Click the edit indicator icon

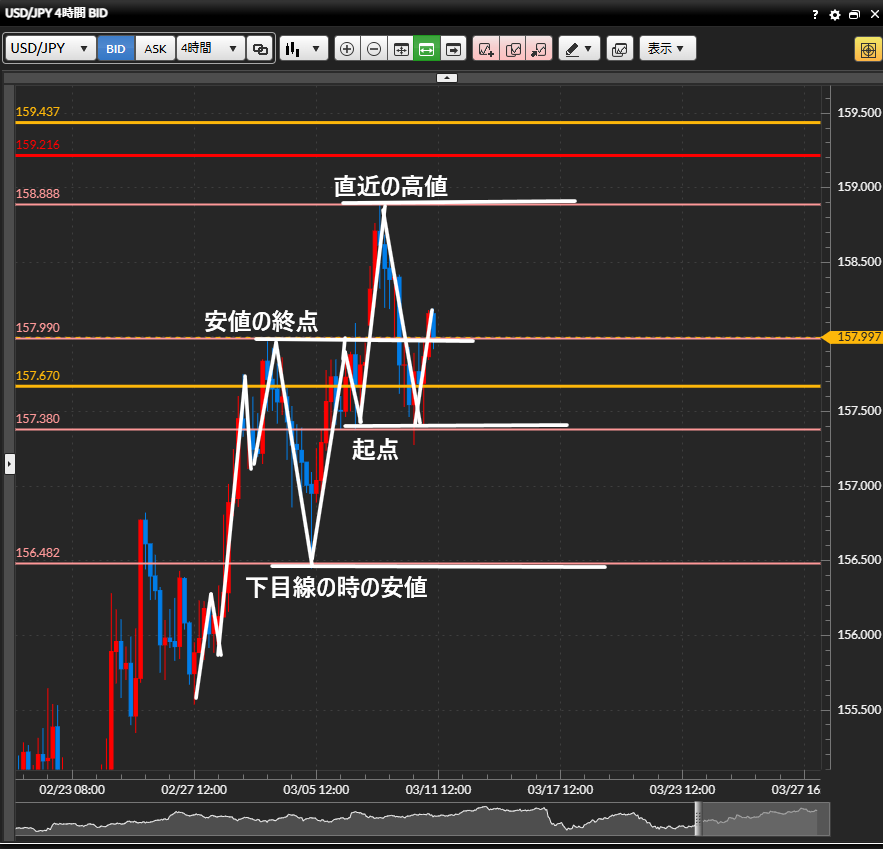coord(513,48)
